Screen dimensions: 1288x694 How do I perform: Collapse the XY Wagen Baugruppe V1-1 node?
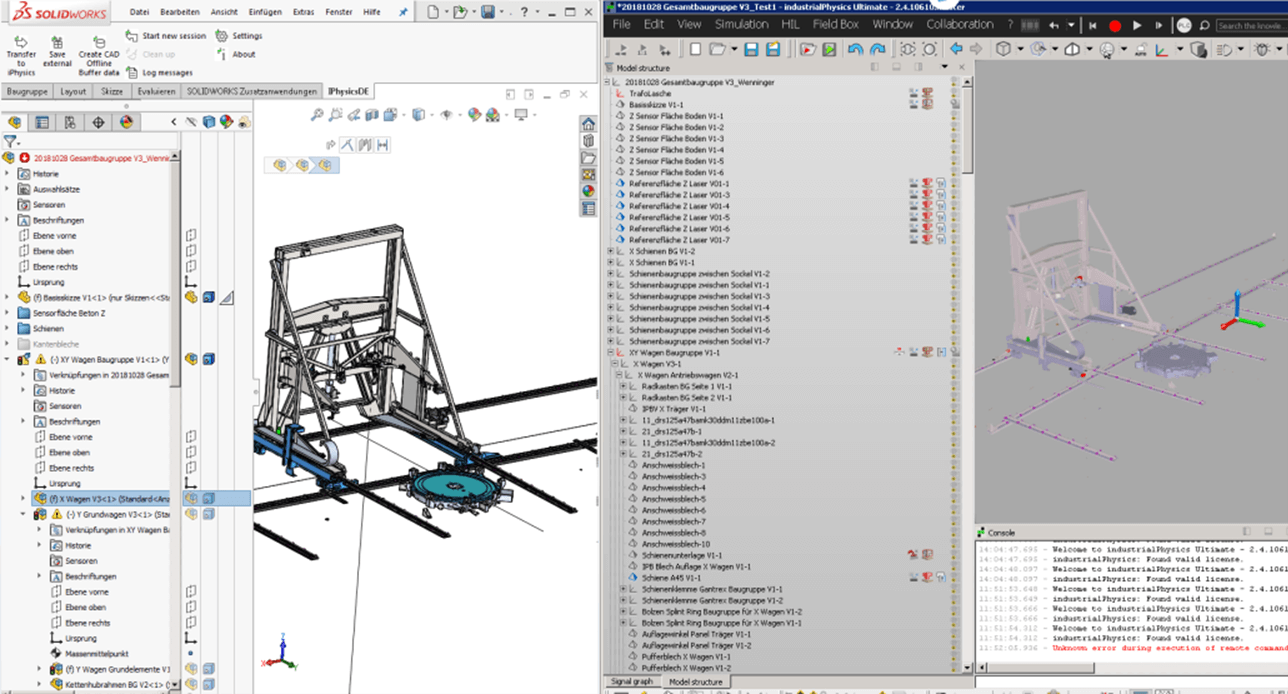(x=609, y=353)
